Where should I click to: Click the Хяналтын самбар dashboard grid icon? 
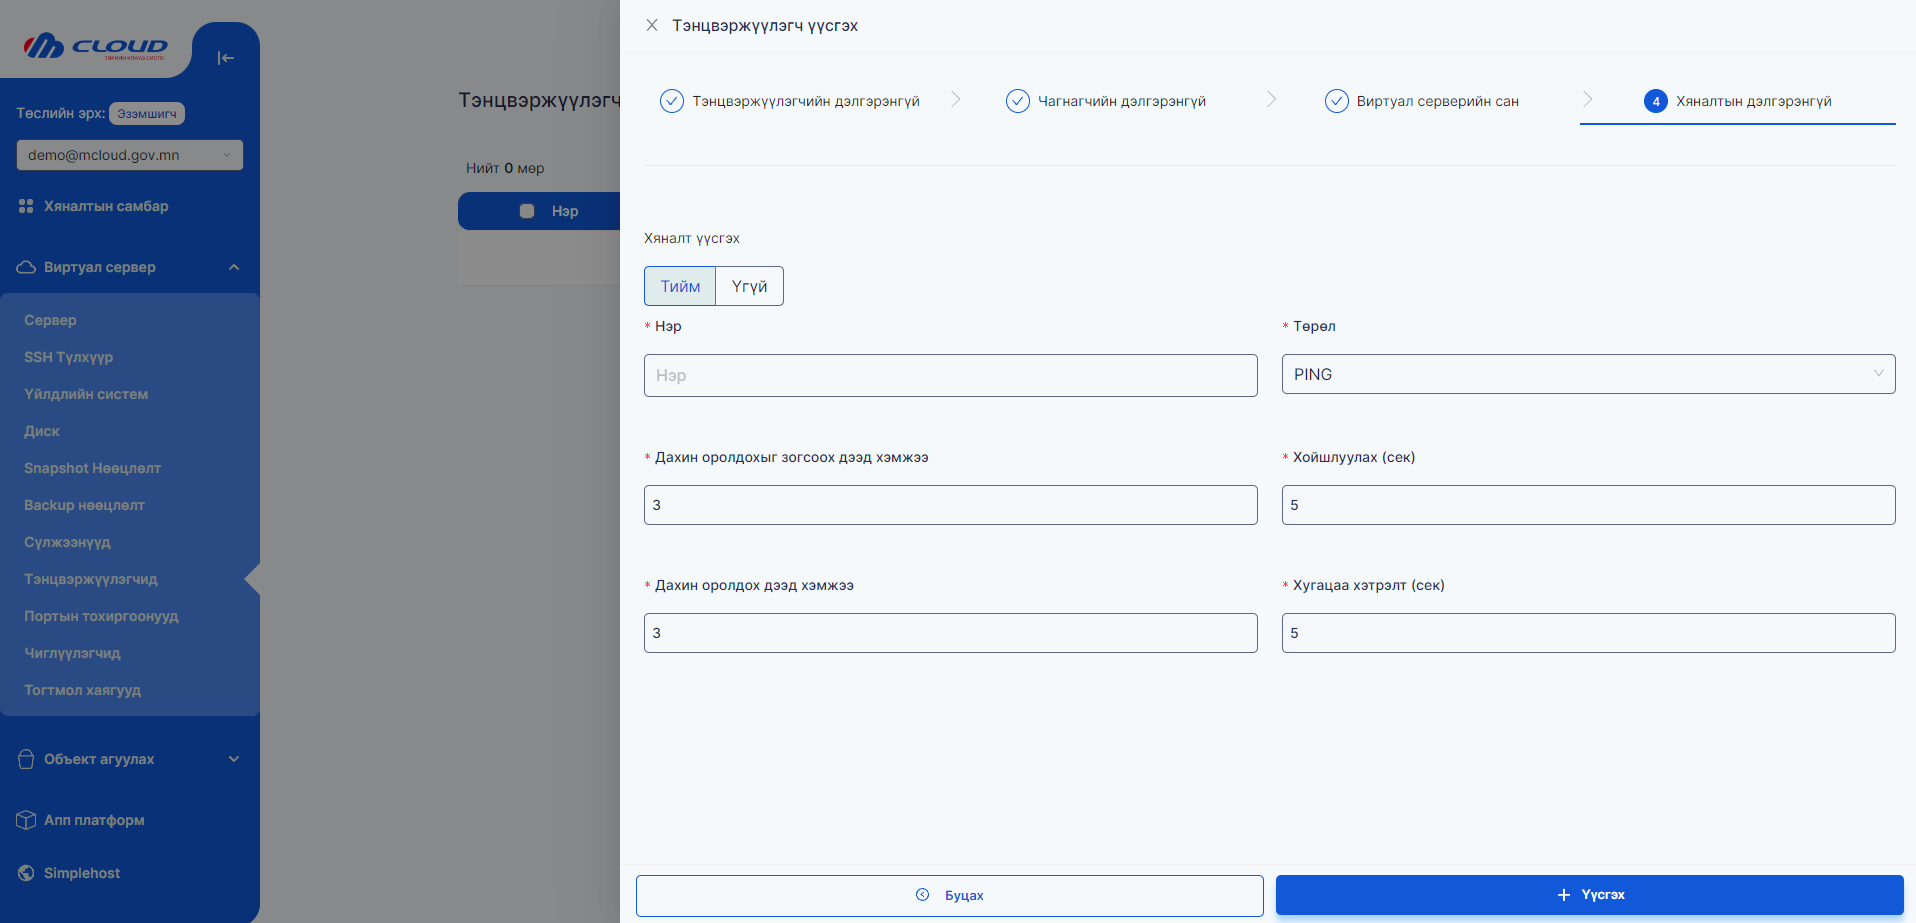tap(26, 206)
